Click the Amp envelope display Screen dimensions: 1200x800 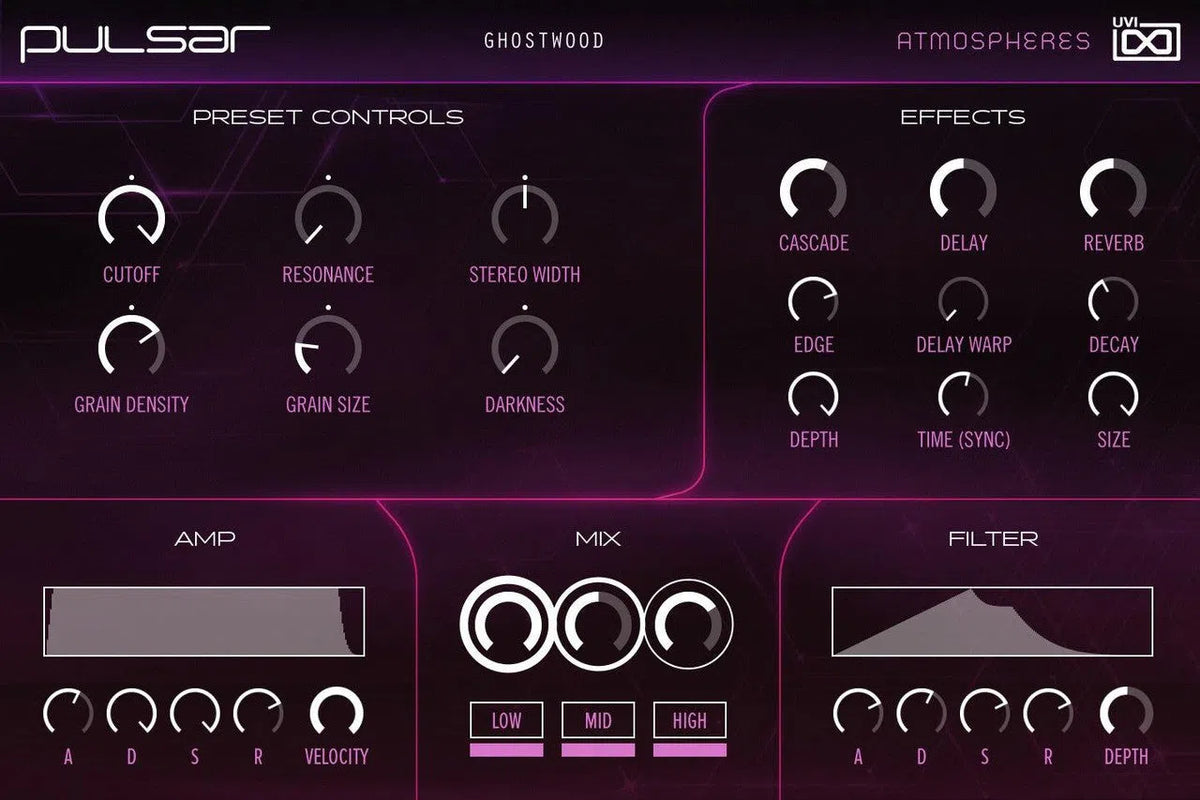coord(204,622)
